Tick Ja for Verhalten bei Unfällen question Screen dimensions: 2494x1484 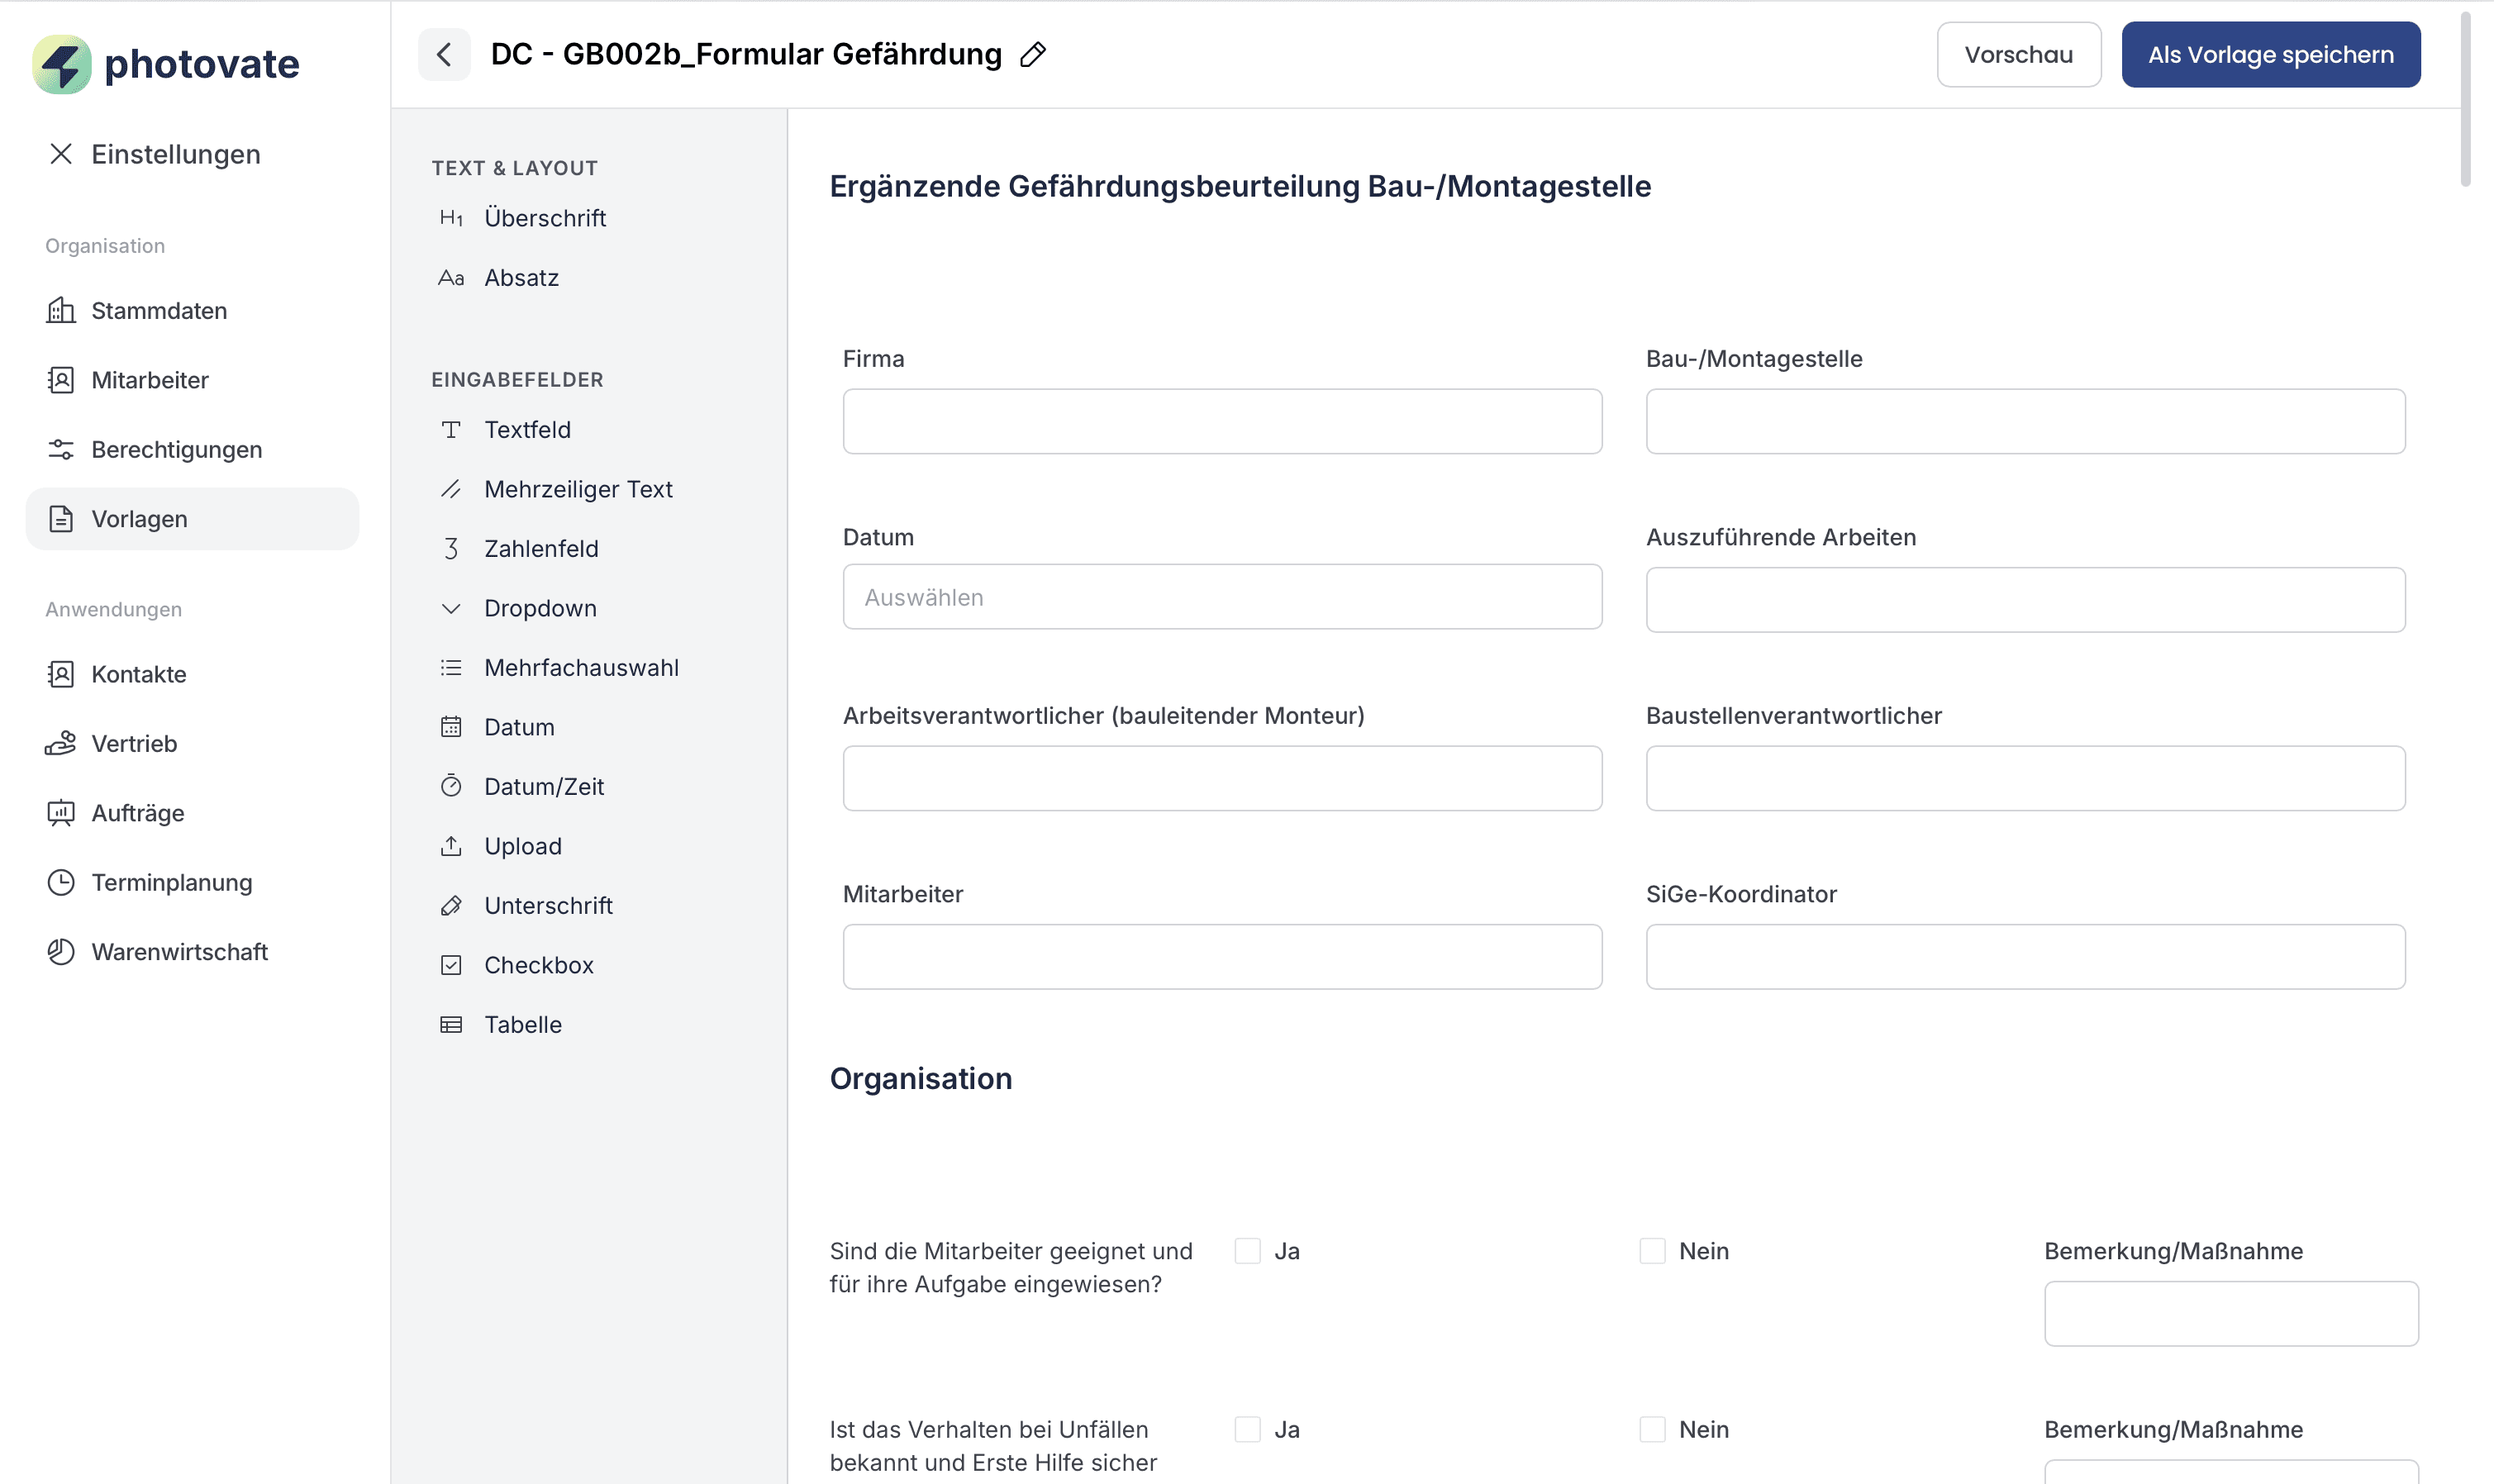coord(1247,1429)
